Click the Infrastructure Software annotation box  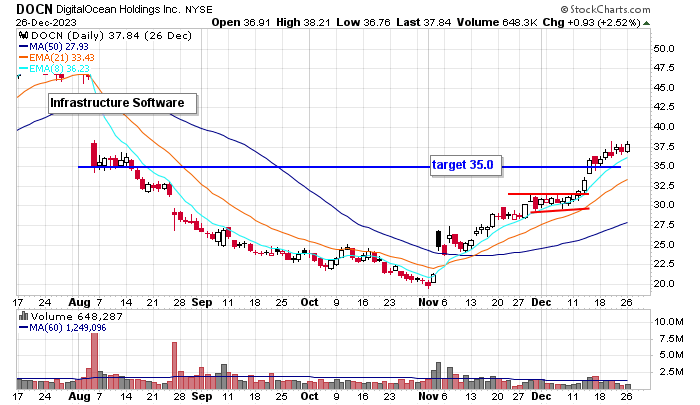coord(122,103)
